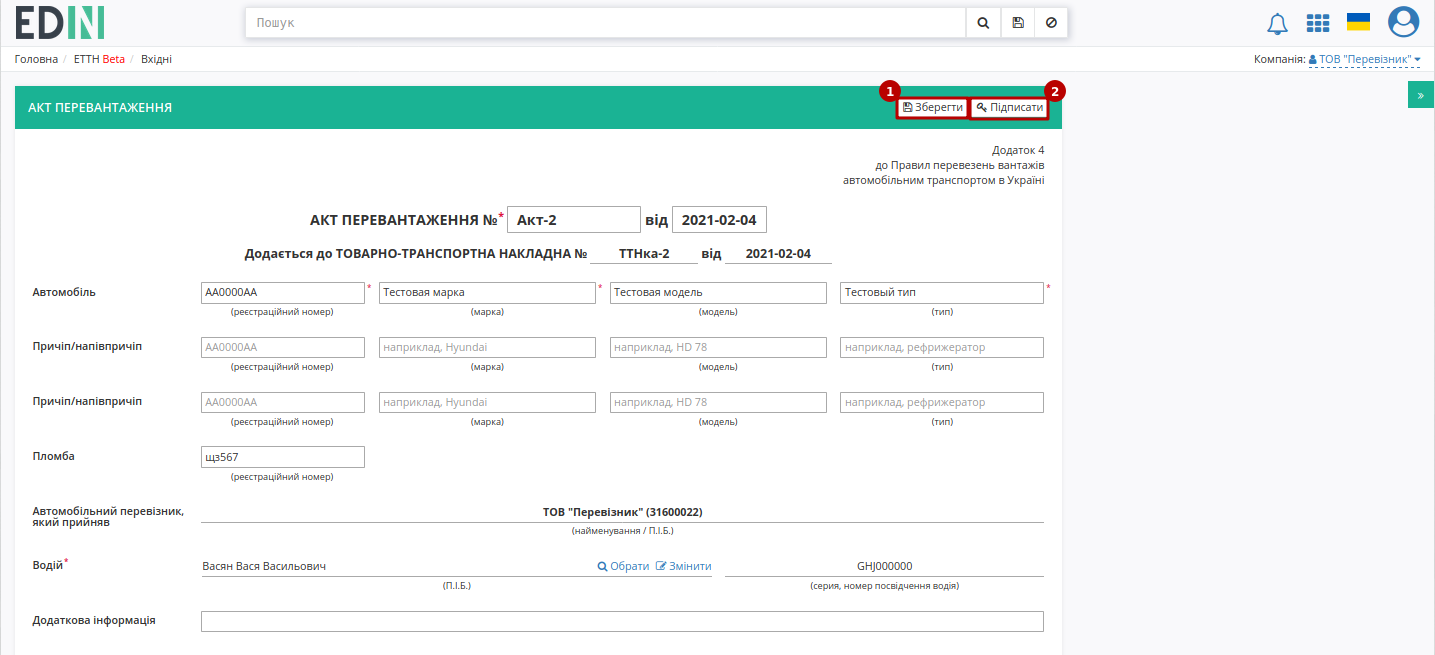The image size is (1435, 655).
Task: Open the company dropdown ТОВ "Перевізник"
Action: point(1364,60)
